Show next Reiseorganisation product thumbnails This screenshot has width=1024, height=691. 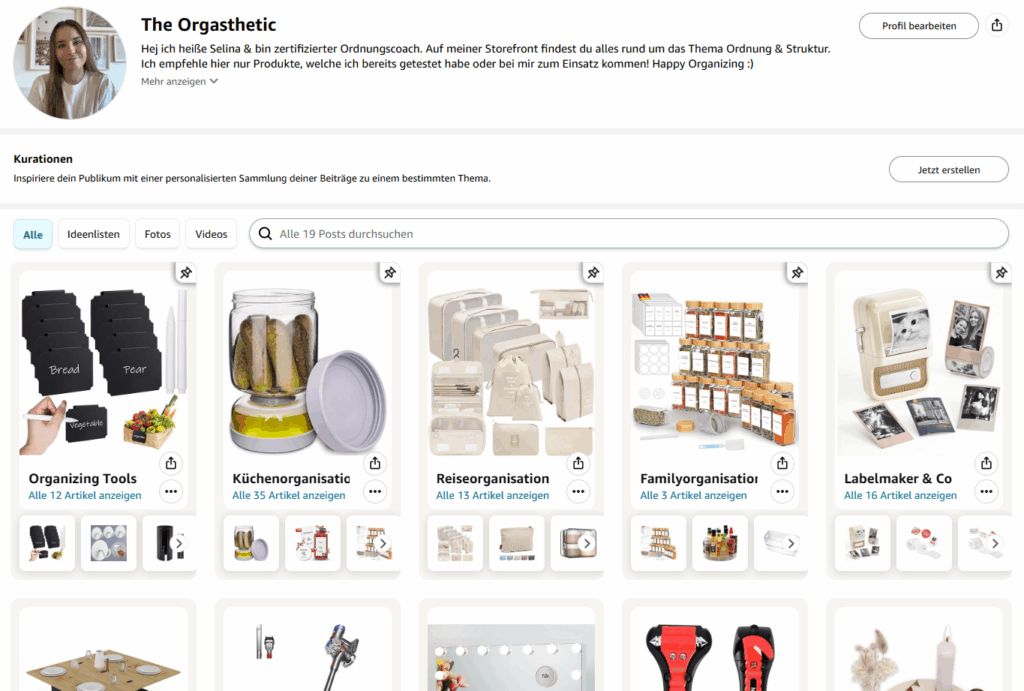[x=587, y=544]
